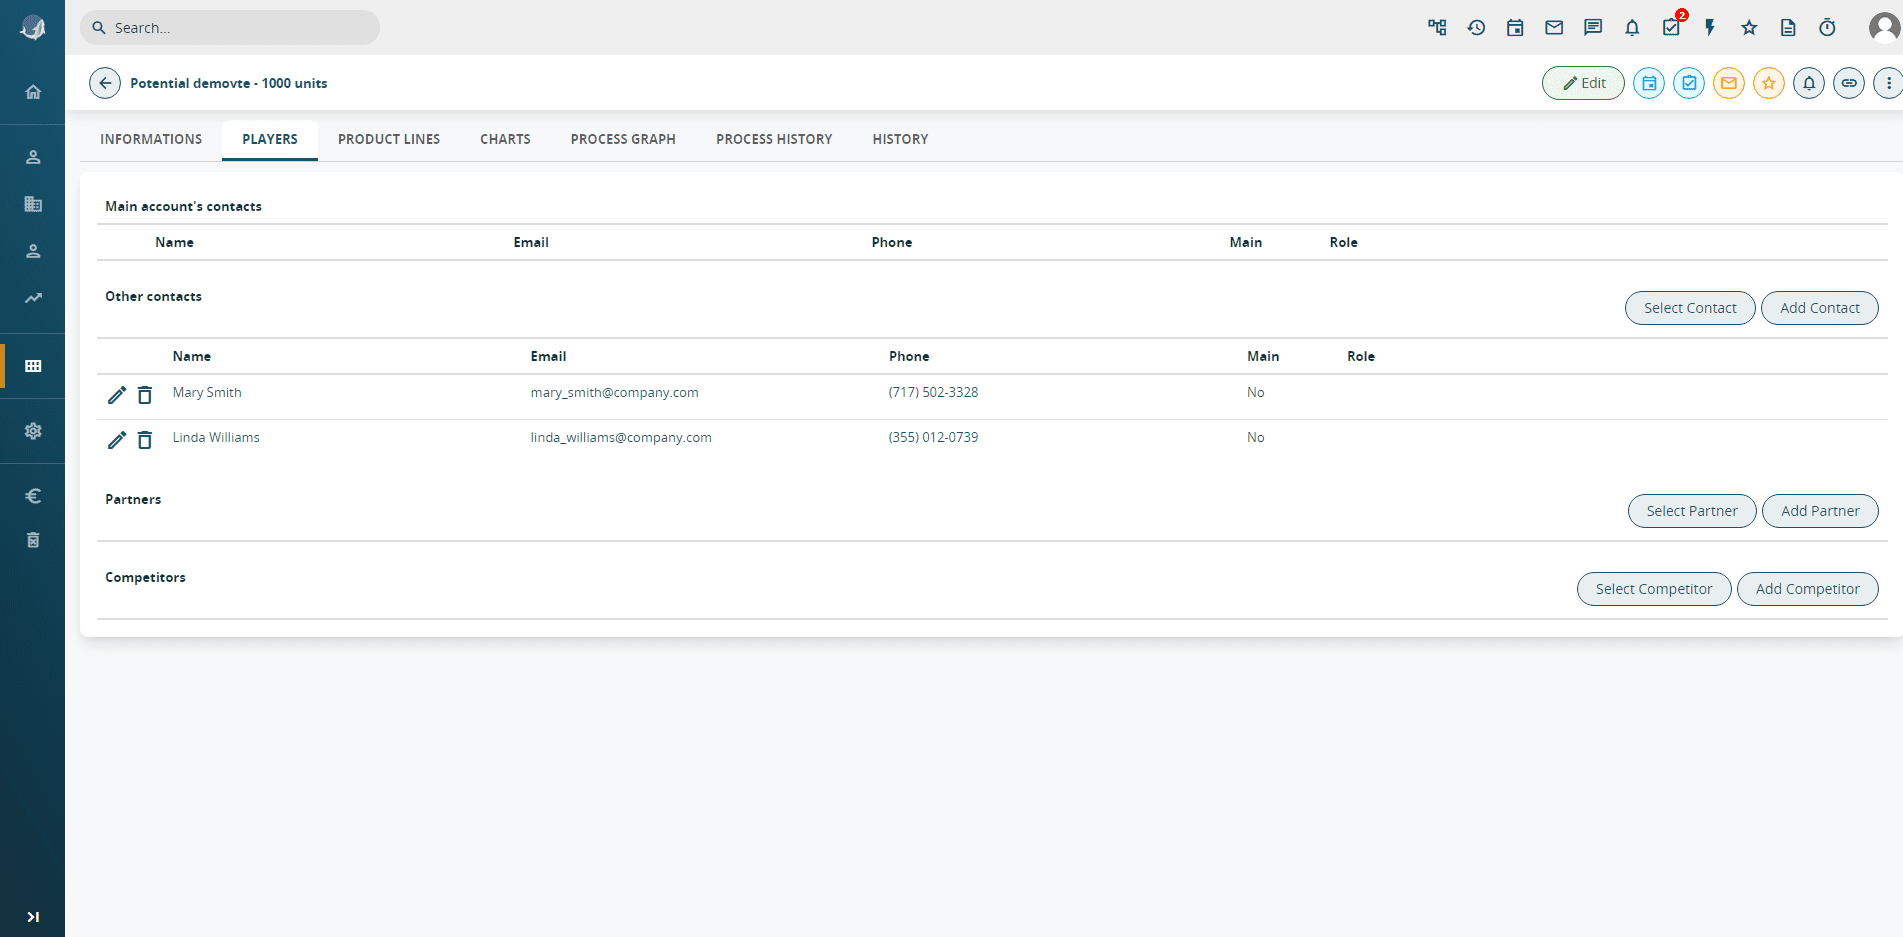Open the user profile avatar
Screen dimensions: 1903x937
coord(1884,28)
